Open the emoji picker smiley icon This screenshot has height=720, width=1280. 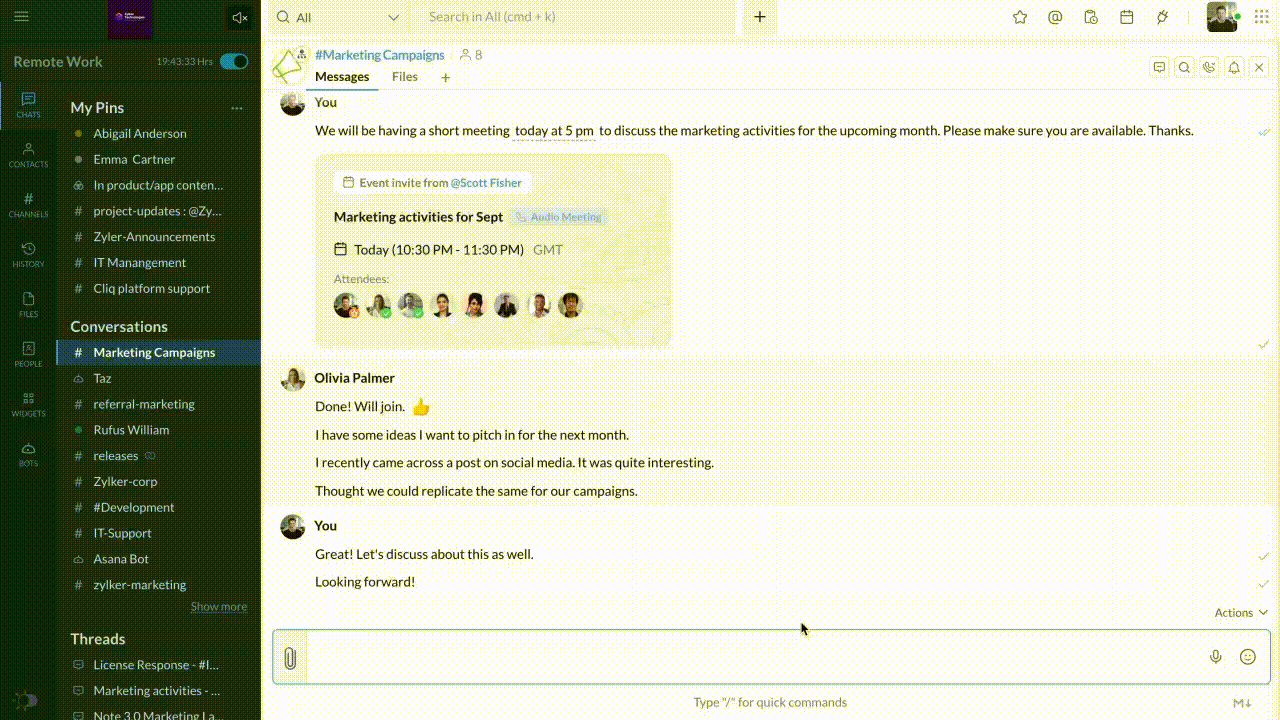(1247, 657)
